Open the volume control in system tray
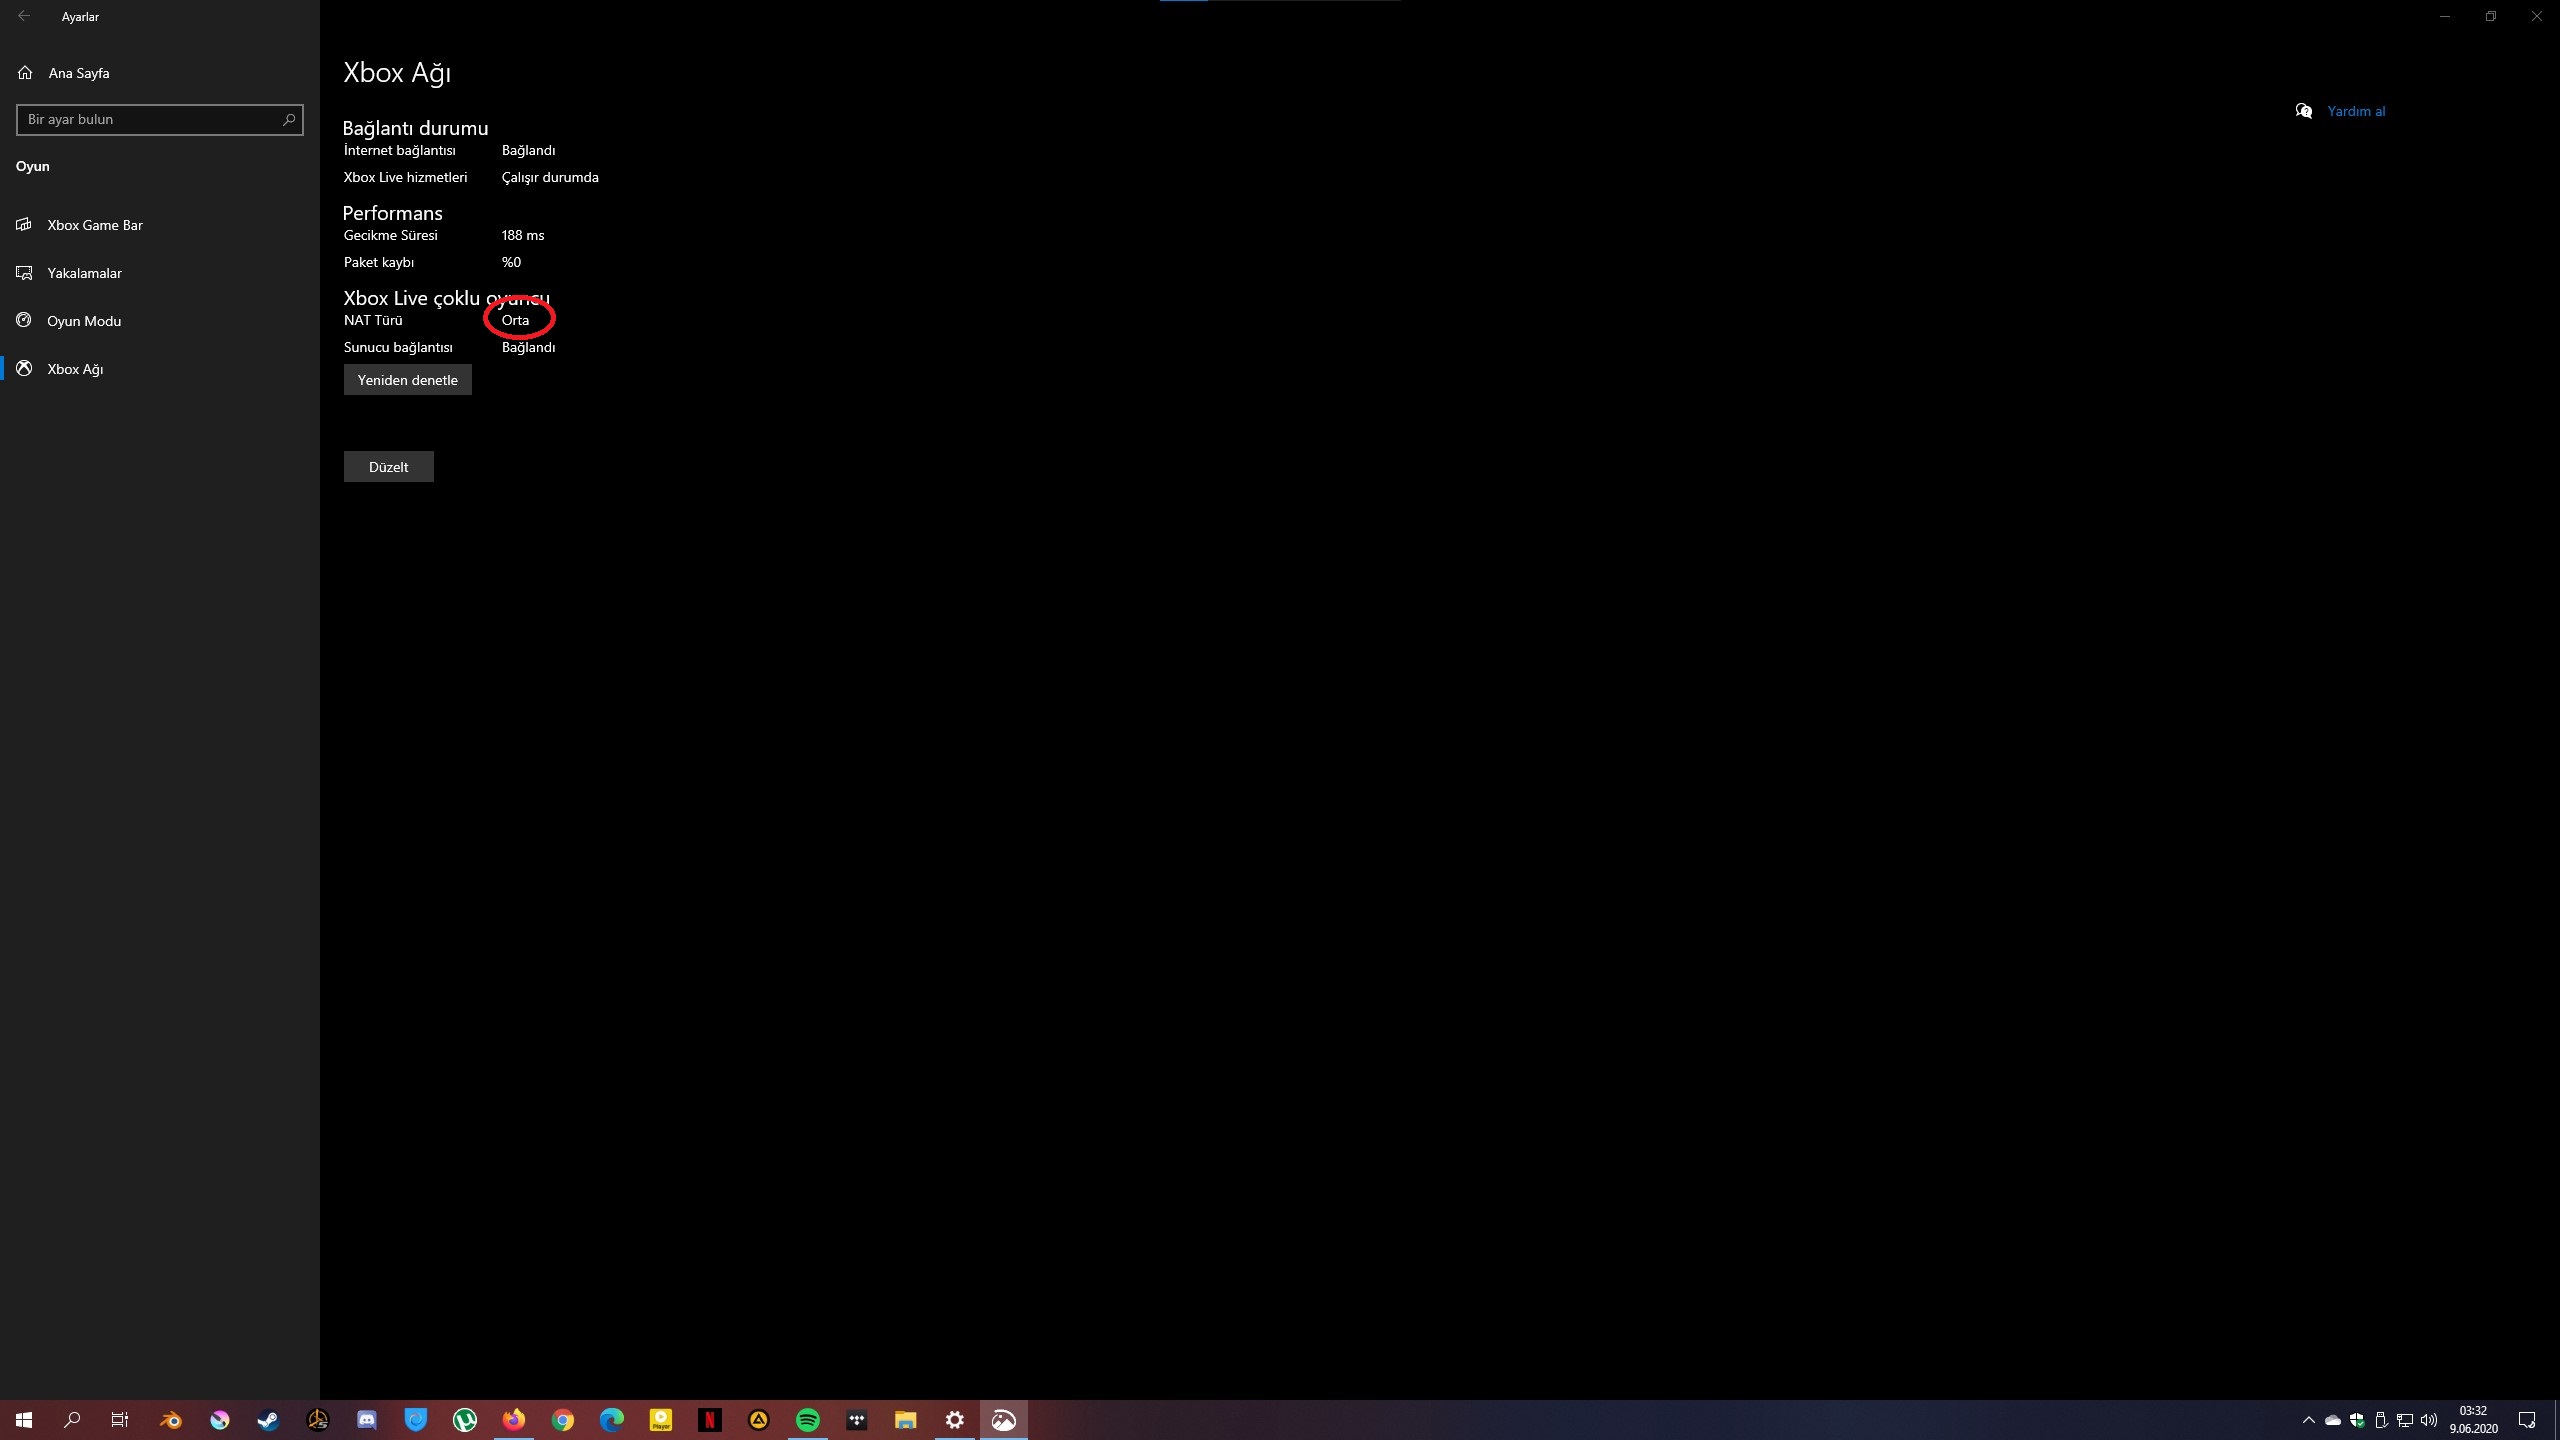This screenshot has height=1440, width=2560. tap(2429, 1420)
